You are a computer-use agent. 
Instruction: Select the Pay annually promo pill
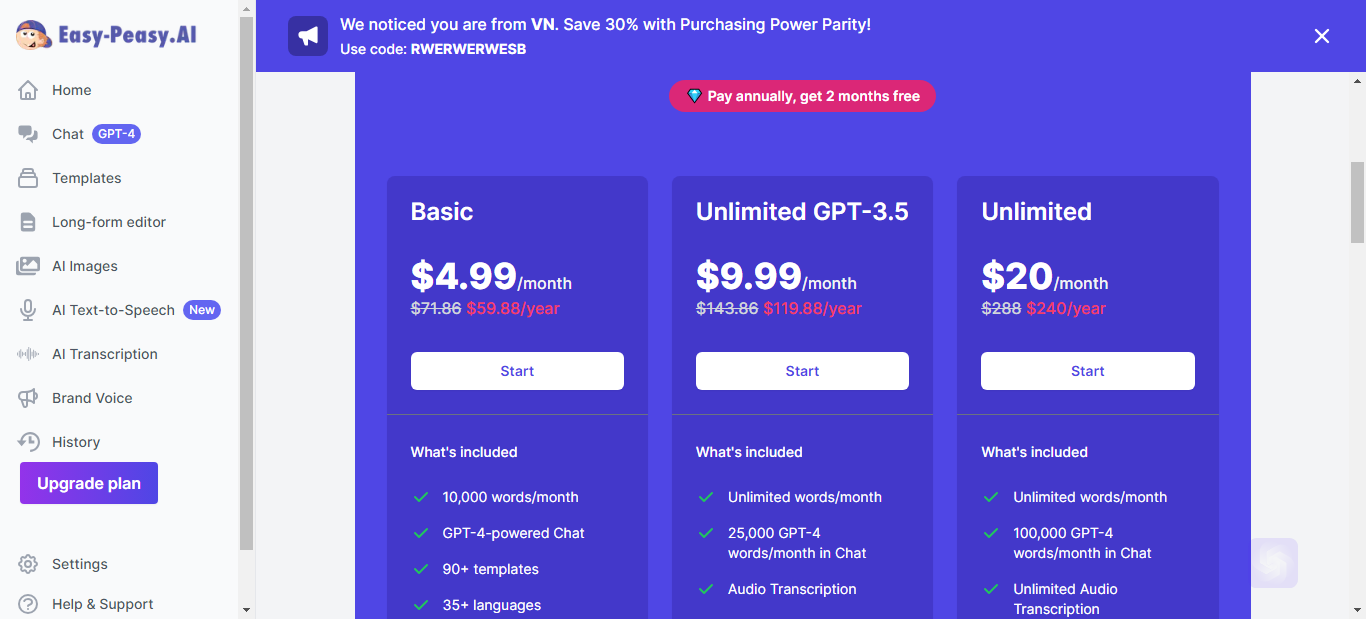[802, 96]
